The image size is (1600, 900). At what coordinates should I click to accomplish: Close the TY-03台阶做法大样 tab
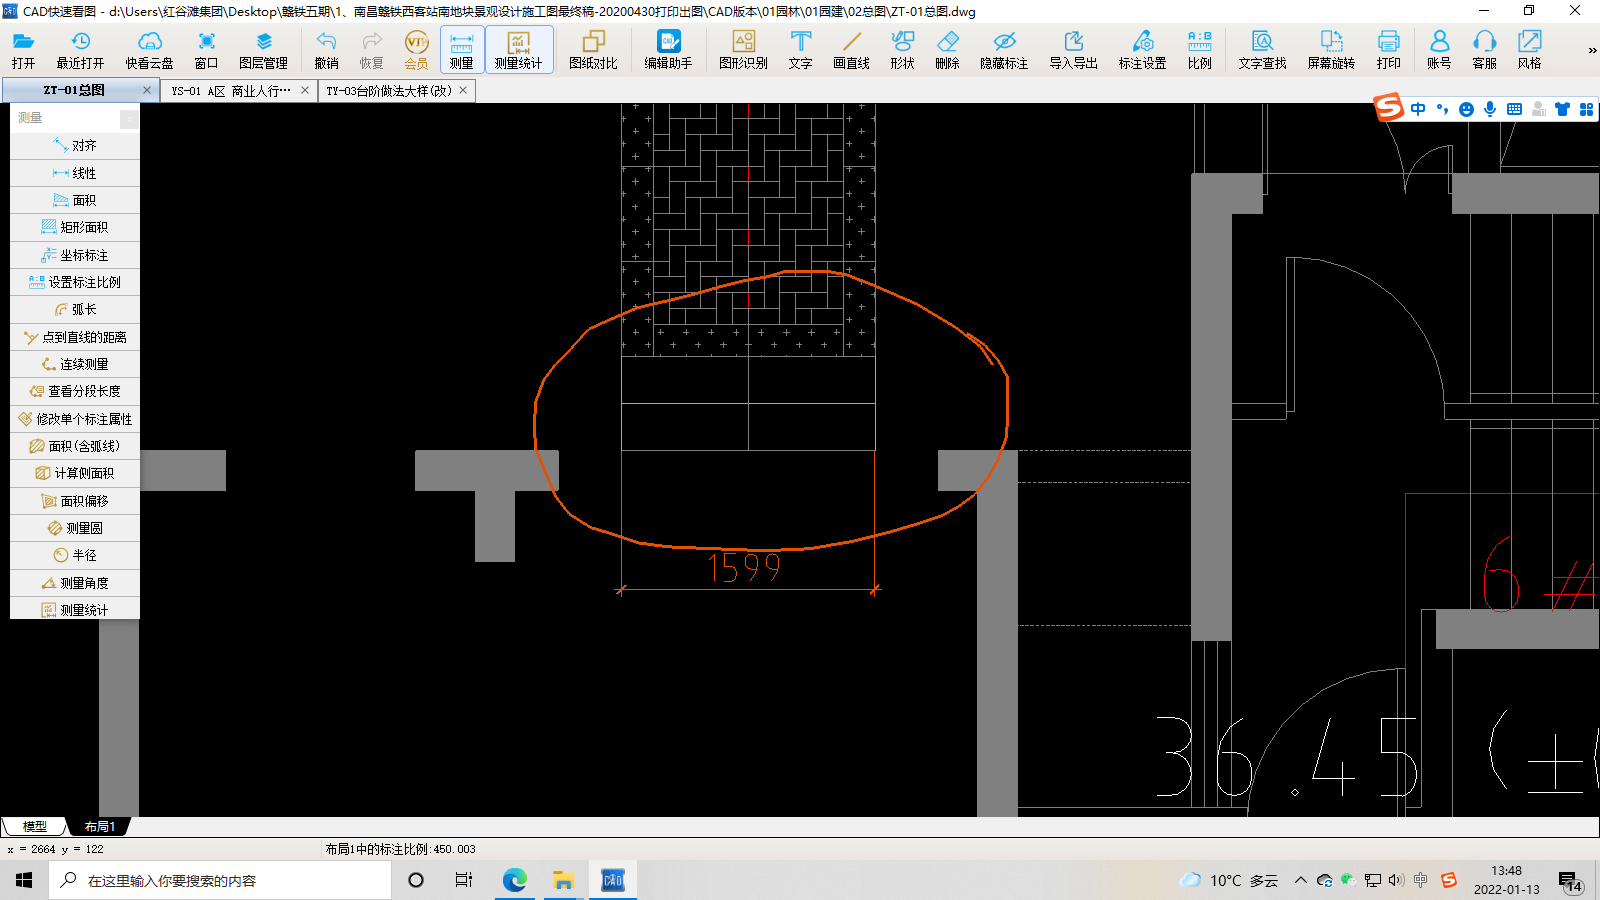point(463,90)
